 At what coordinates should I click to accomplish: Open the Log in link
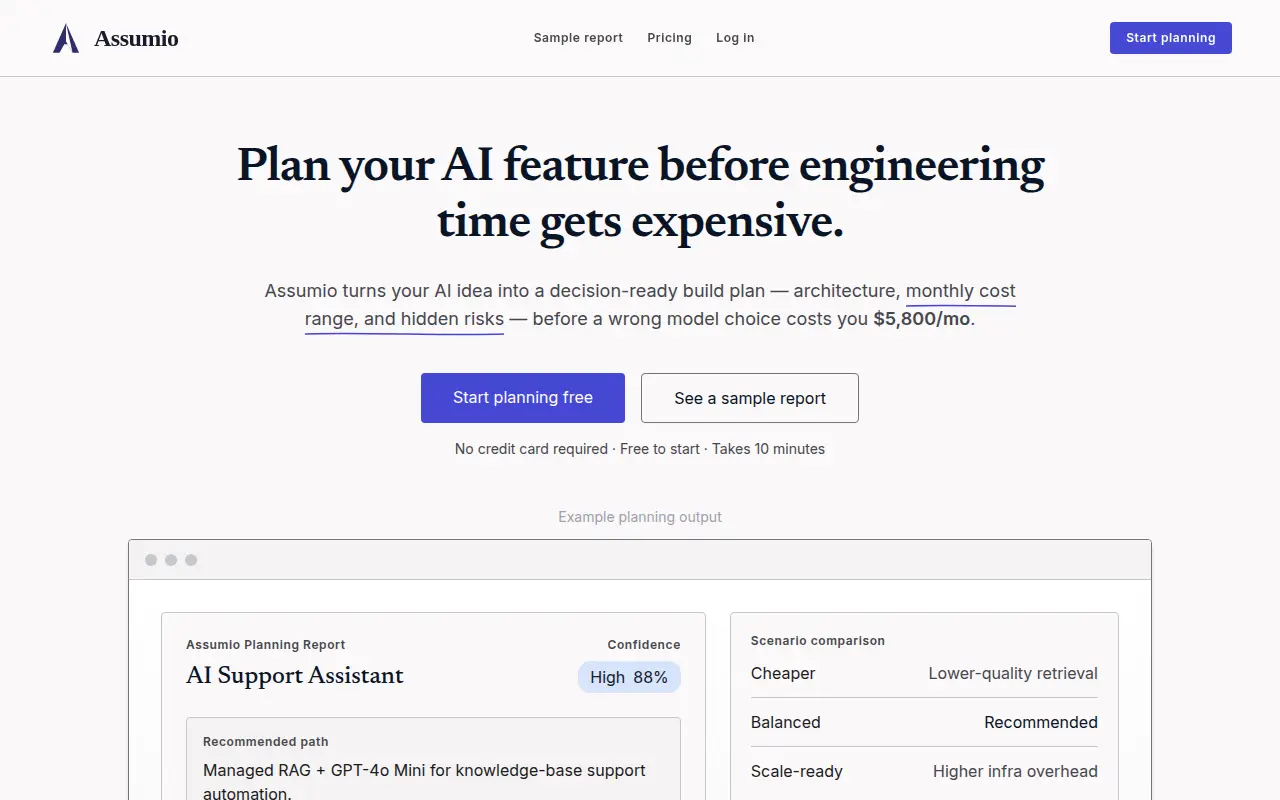(x=735, y=38)
